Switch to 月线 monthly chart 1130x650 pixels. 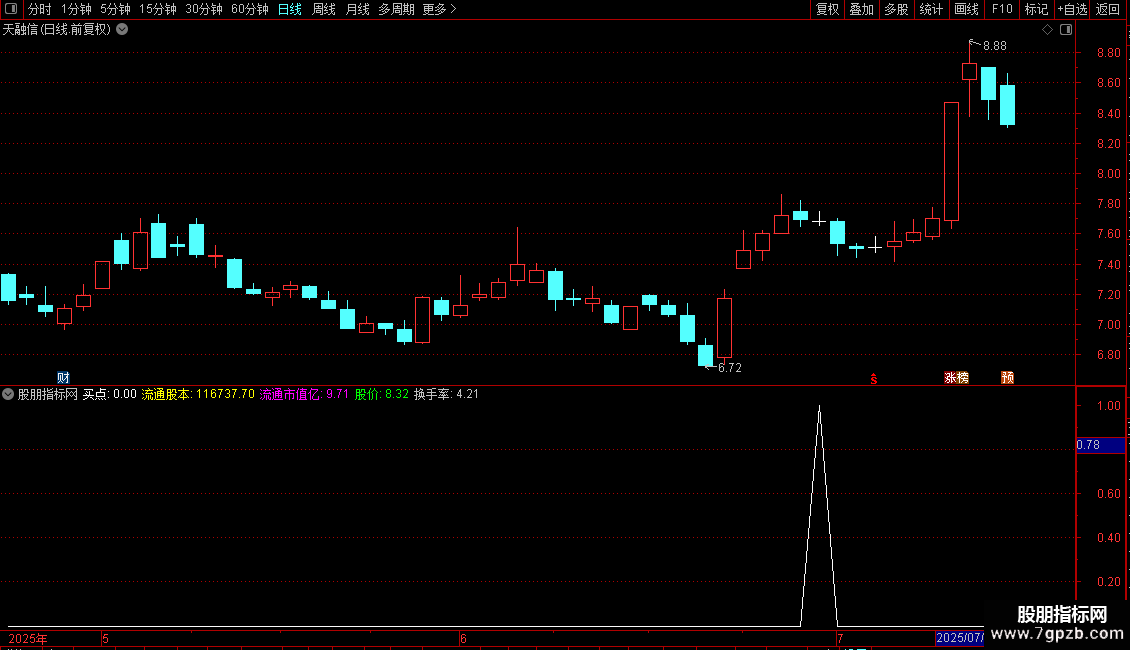coord(357,9)
